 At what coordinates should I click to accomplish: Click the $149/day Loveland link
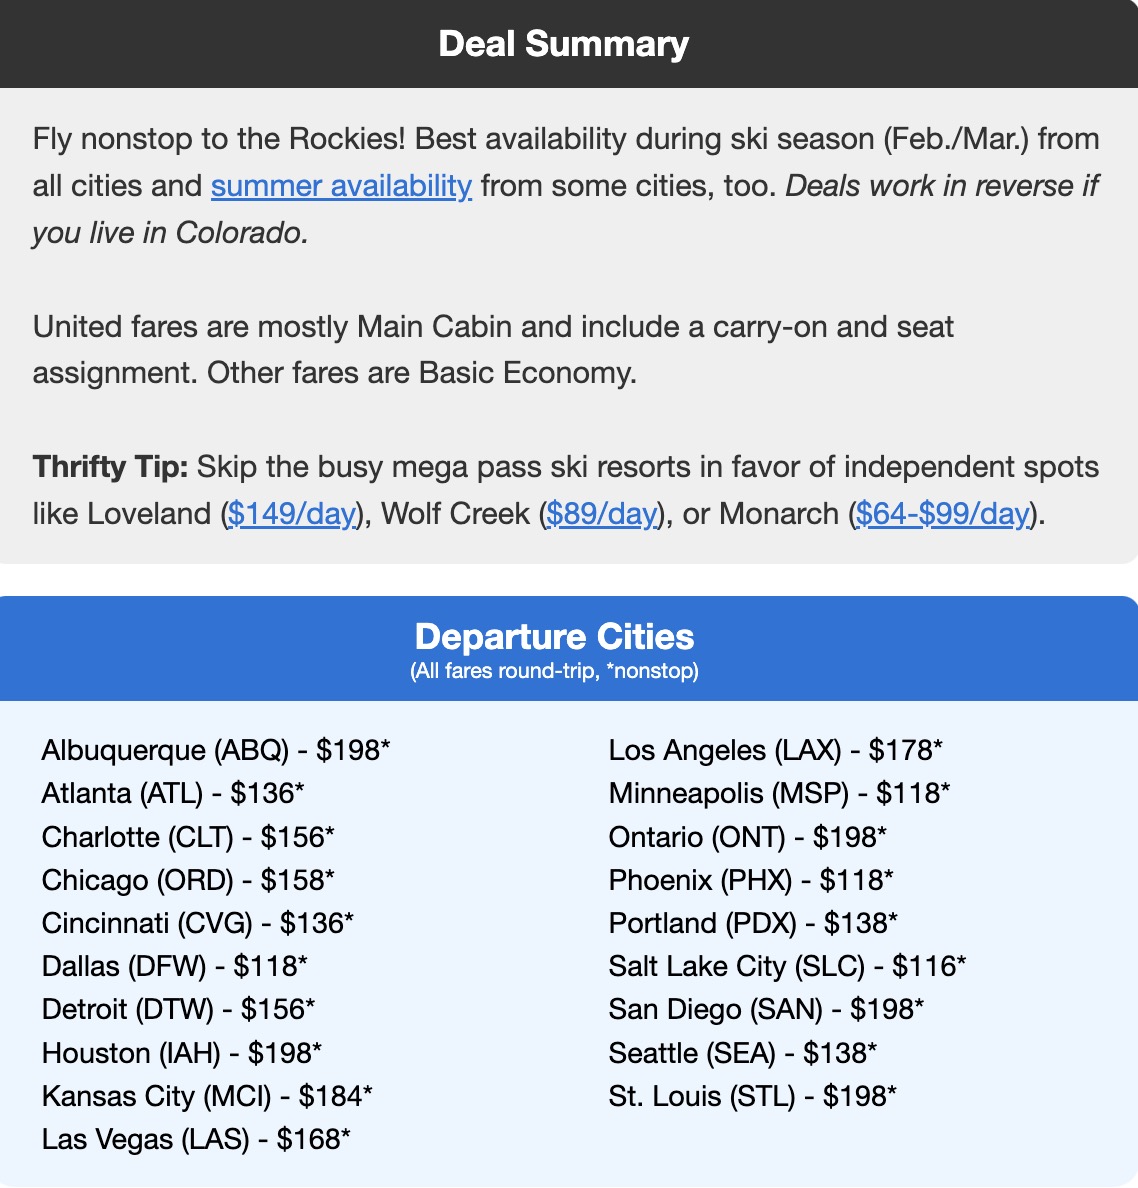tap(292, 514)
